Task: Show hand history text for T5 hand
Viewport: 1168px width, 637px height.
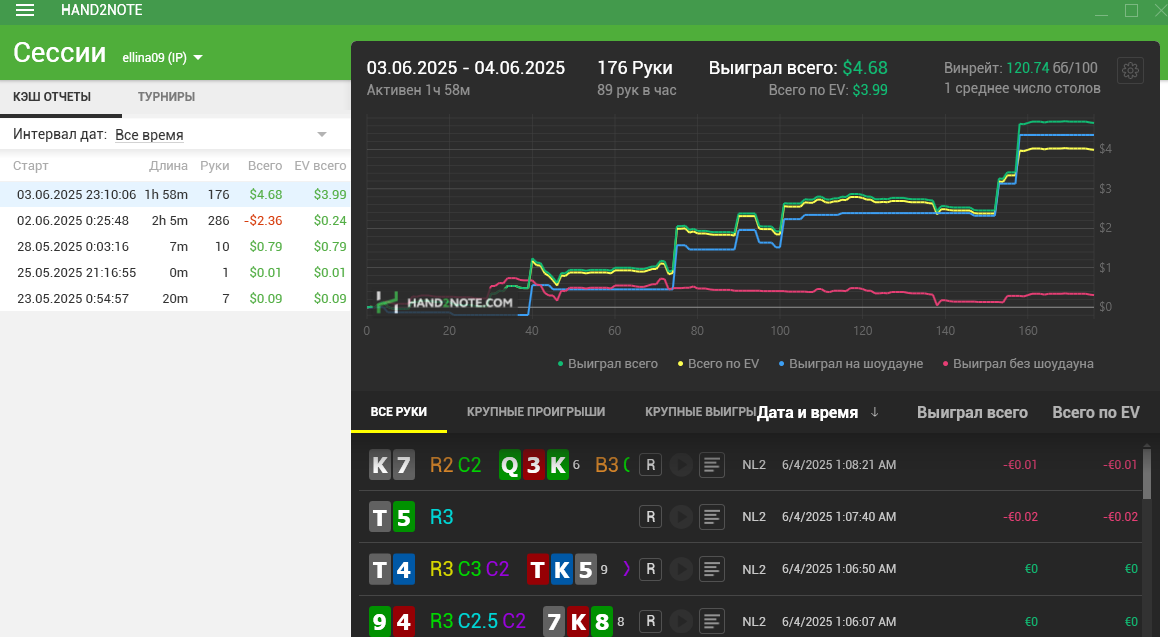Action: point(712,517)
